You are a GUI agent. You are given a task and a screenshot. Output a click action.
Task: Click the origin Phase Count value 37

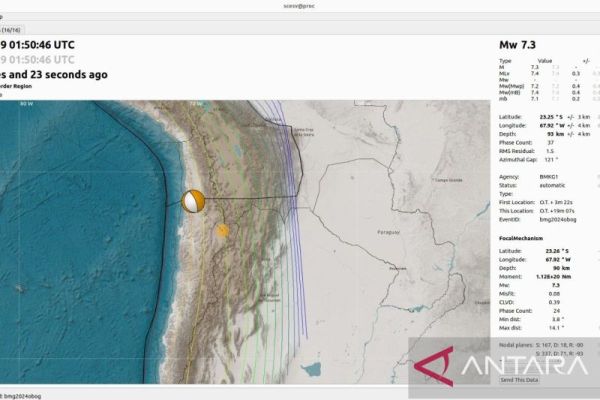point(551,142)
